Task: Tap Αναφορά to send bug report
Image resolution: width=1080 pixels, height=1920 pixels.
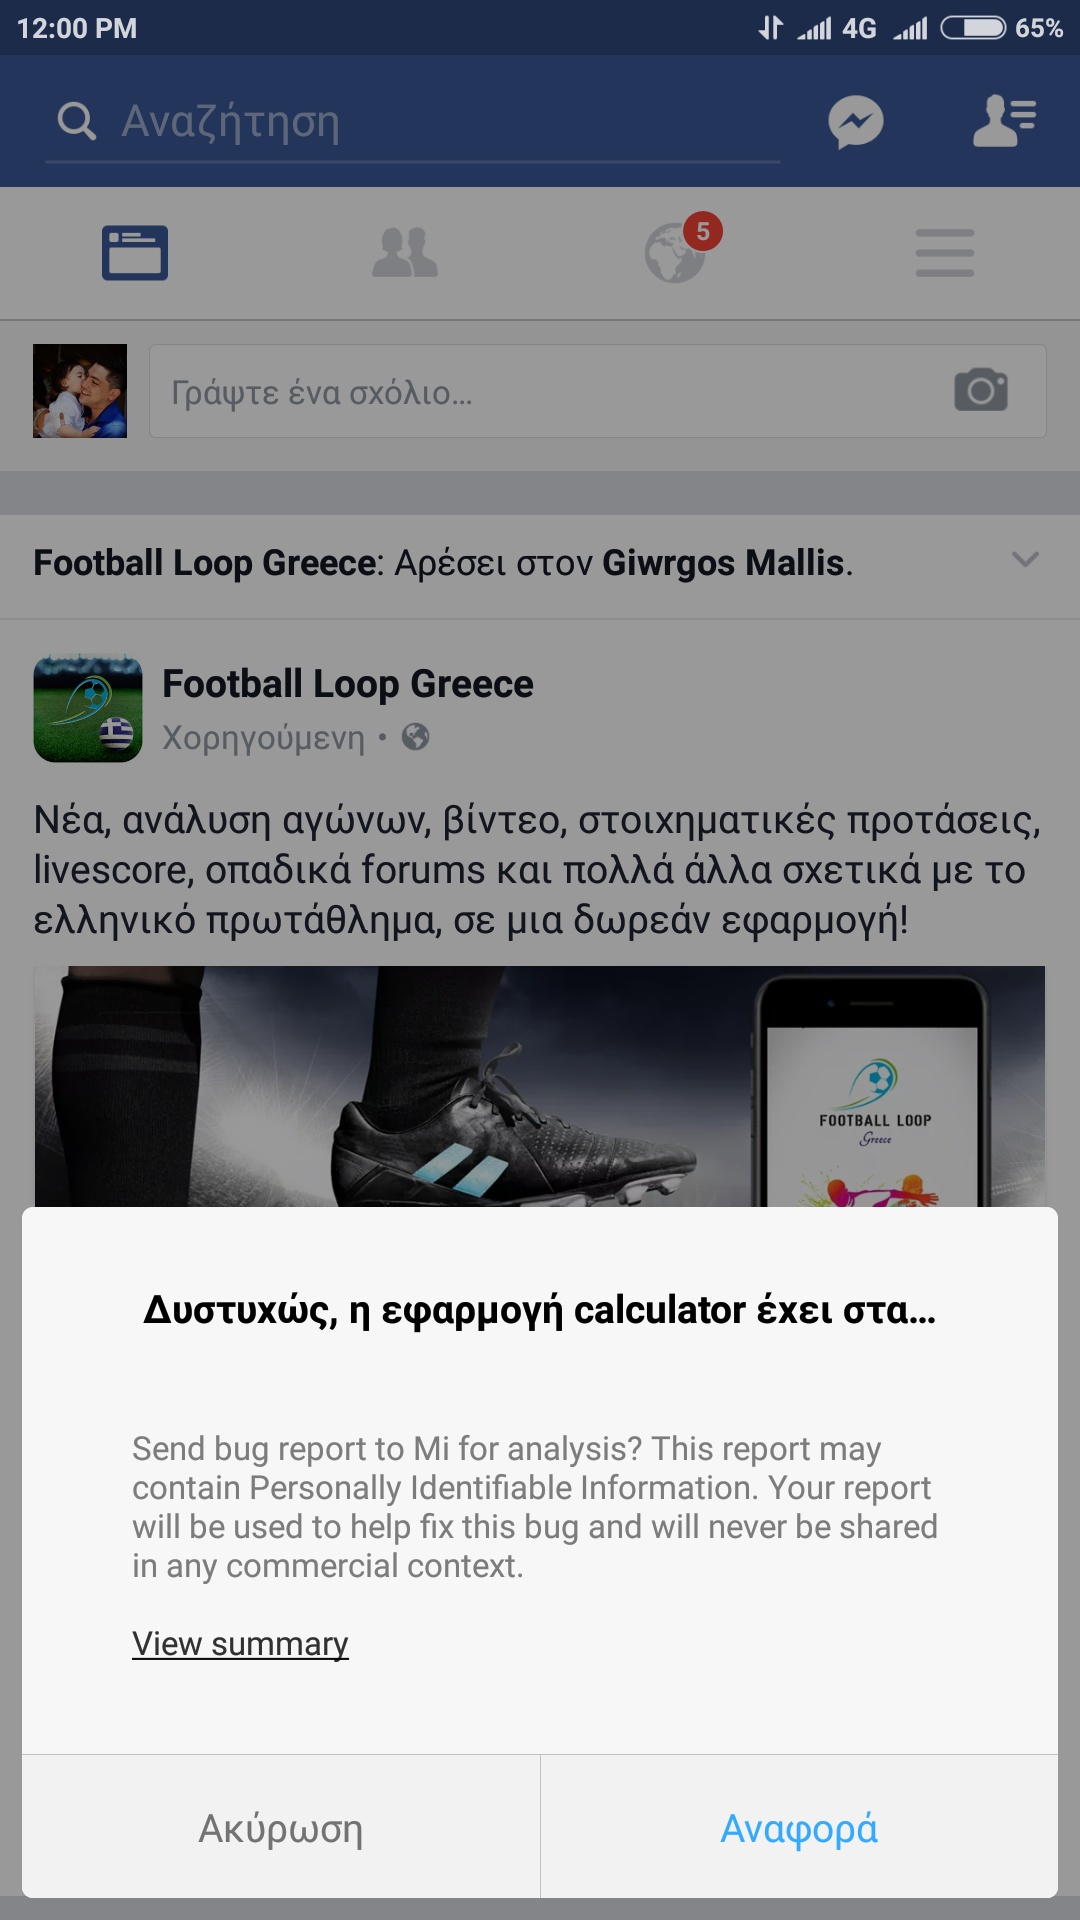Action: click(800, 1828)
